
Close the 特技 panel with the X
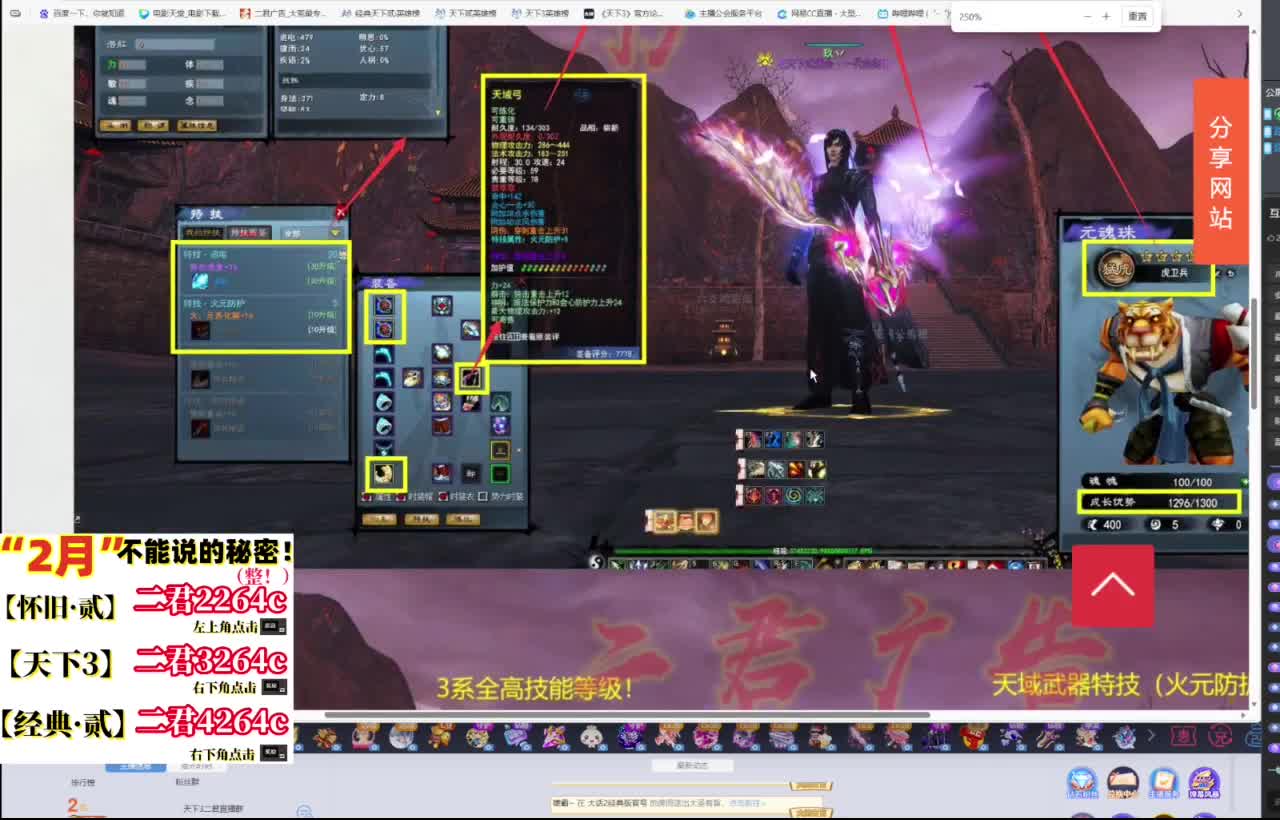click(340, 212)
